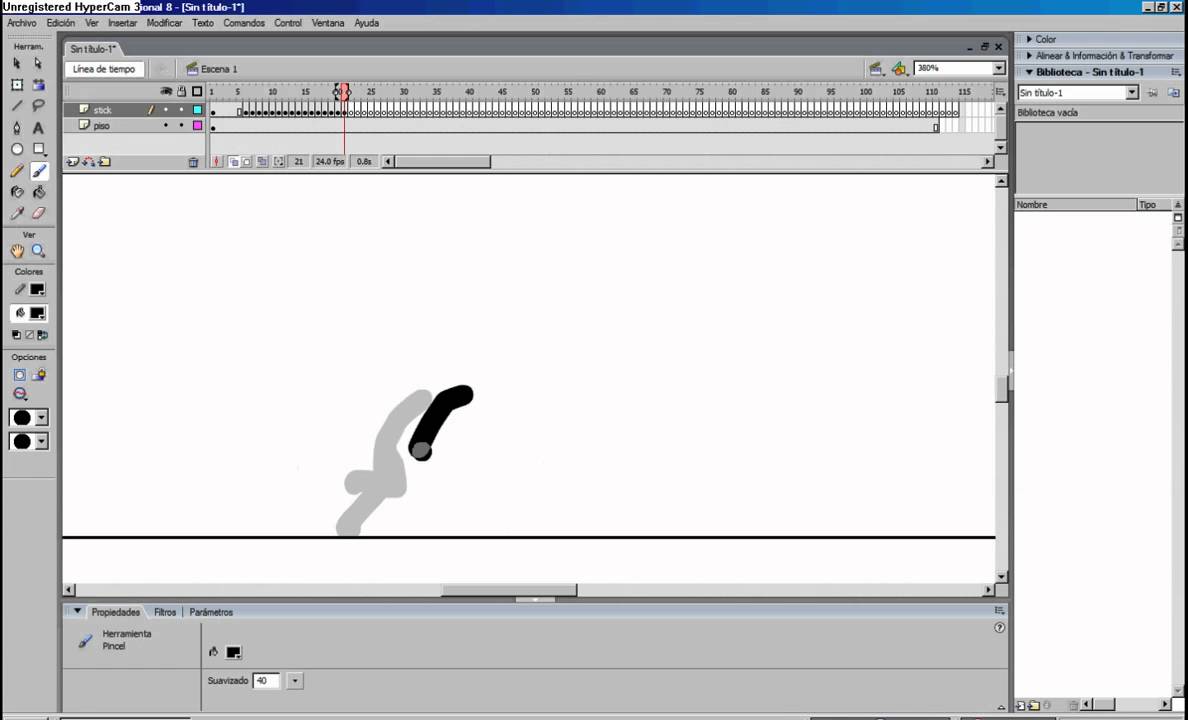Open fill color swatch in toolbox
Viewport: 1188px width, 720px height.
click(37, 313)
